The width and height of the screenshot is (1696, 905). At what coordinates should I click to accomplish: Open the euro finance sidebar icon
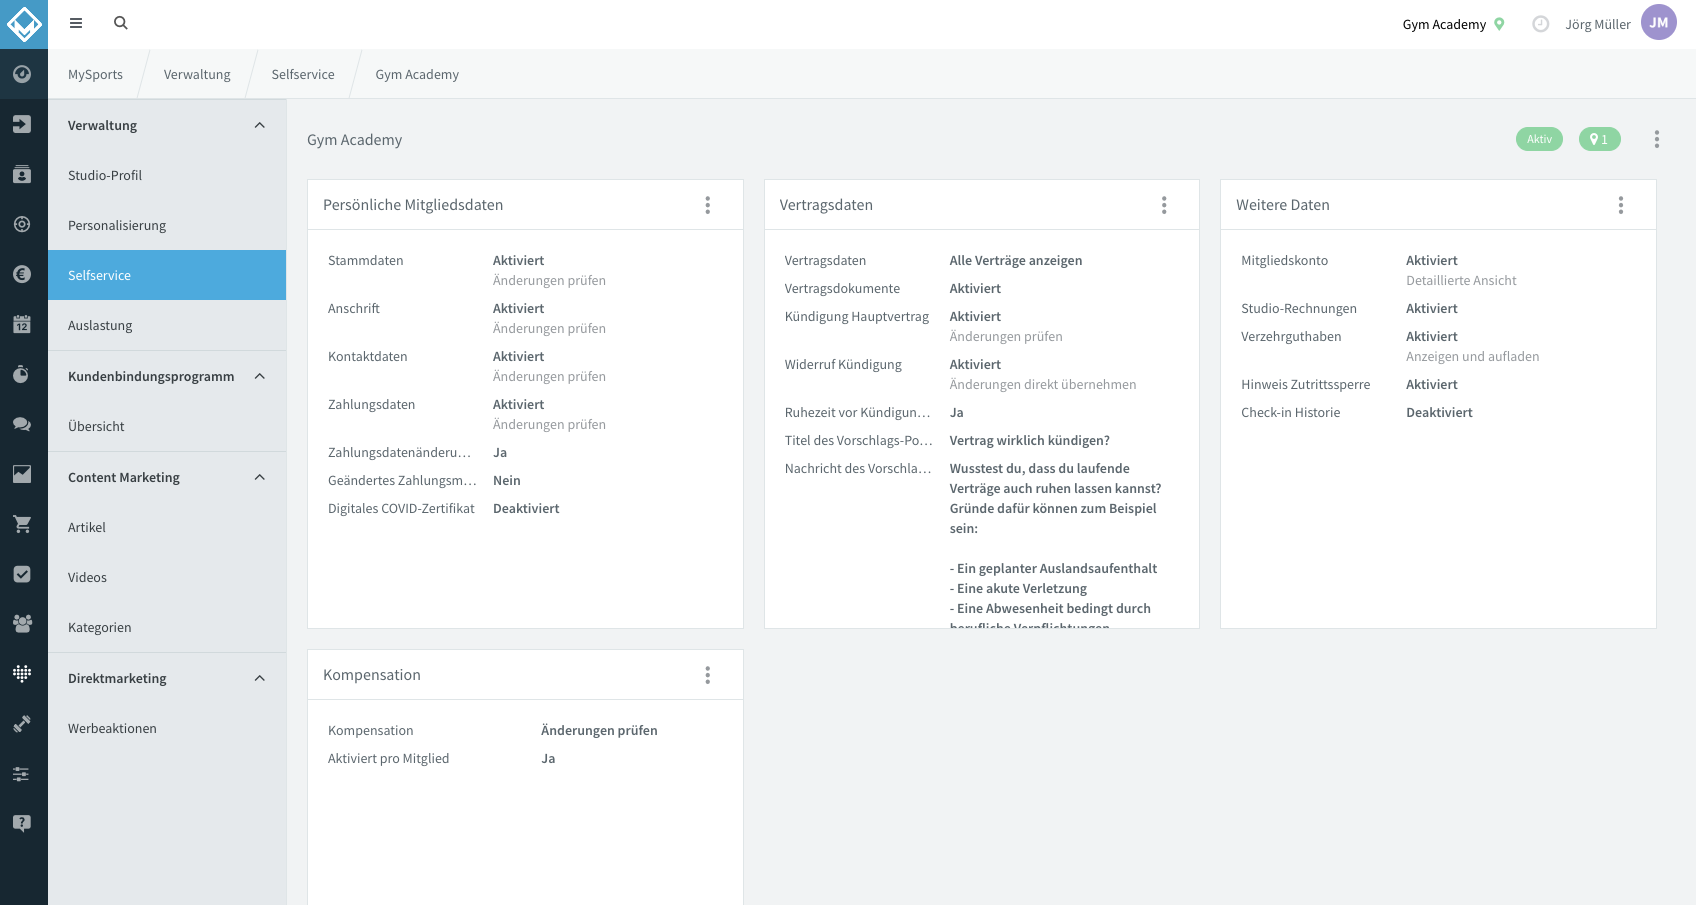22,274
